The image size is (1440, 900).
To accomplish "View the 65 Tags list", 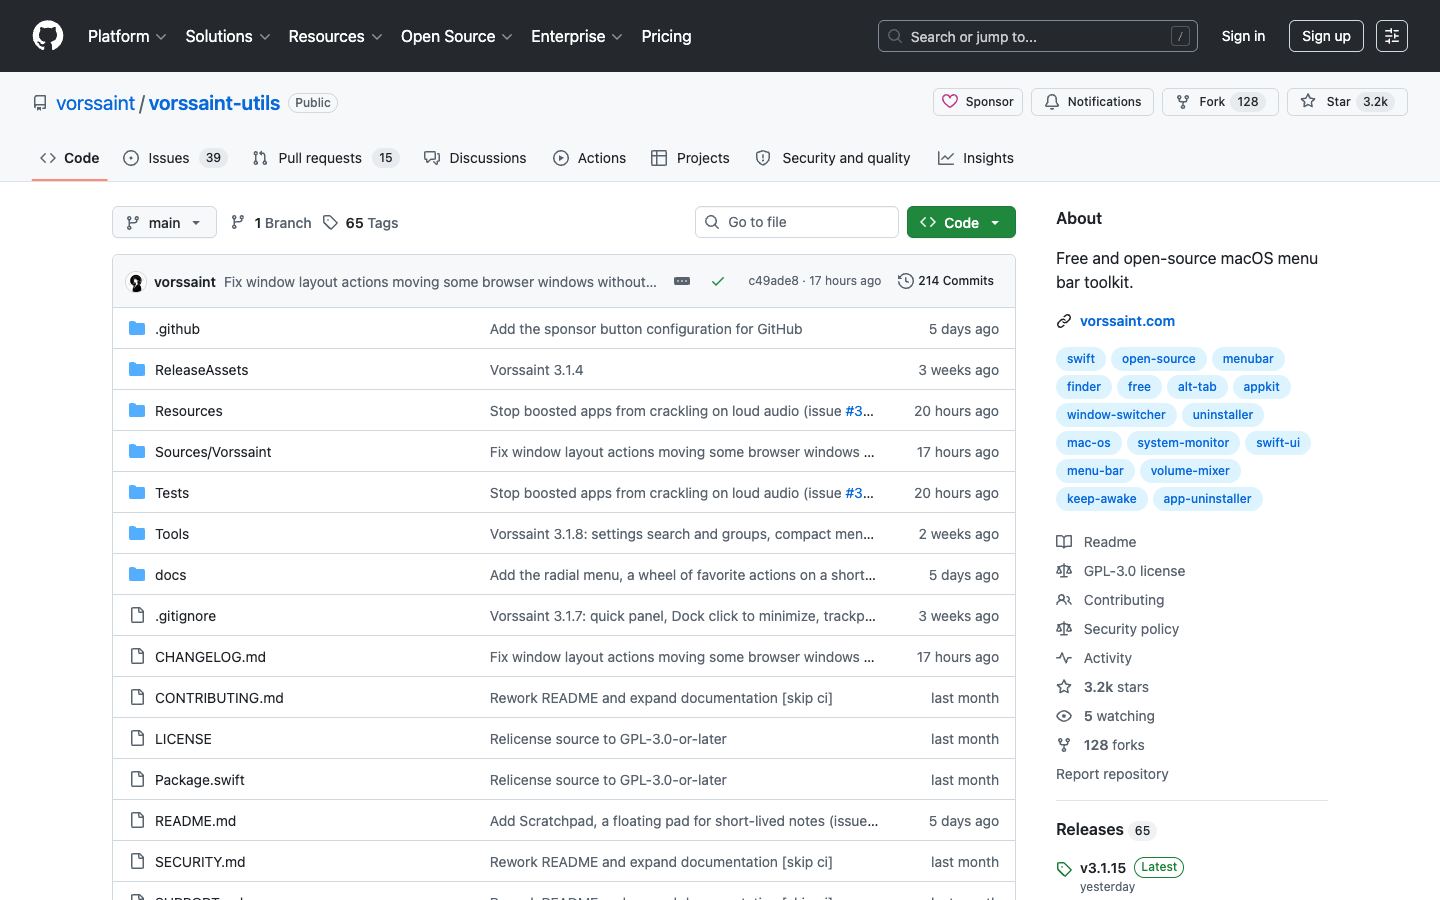I will pos(361,223).
